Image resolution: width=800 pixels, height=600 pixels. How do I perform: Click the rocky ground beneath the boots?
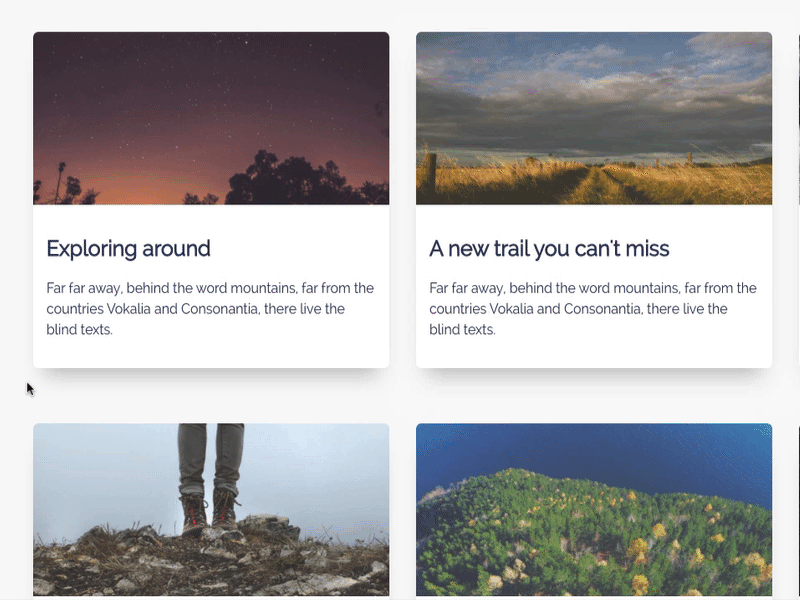coord(211,561)
